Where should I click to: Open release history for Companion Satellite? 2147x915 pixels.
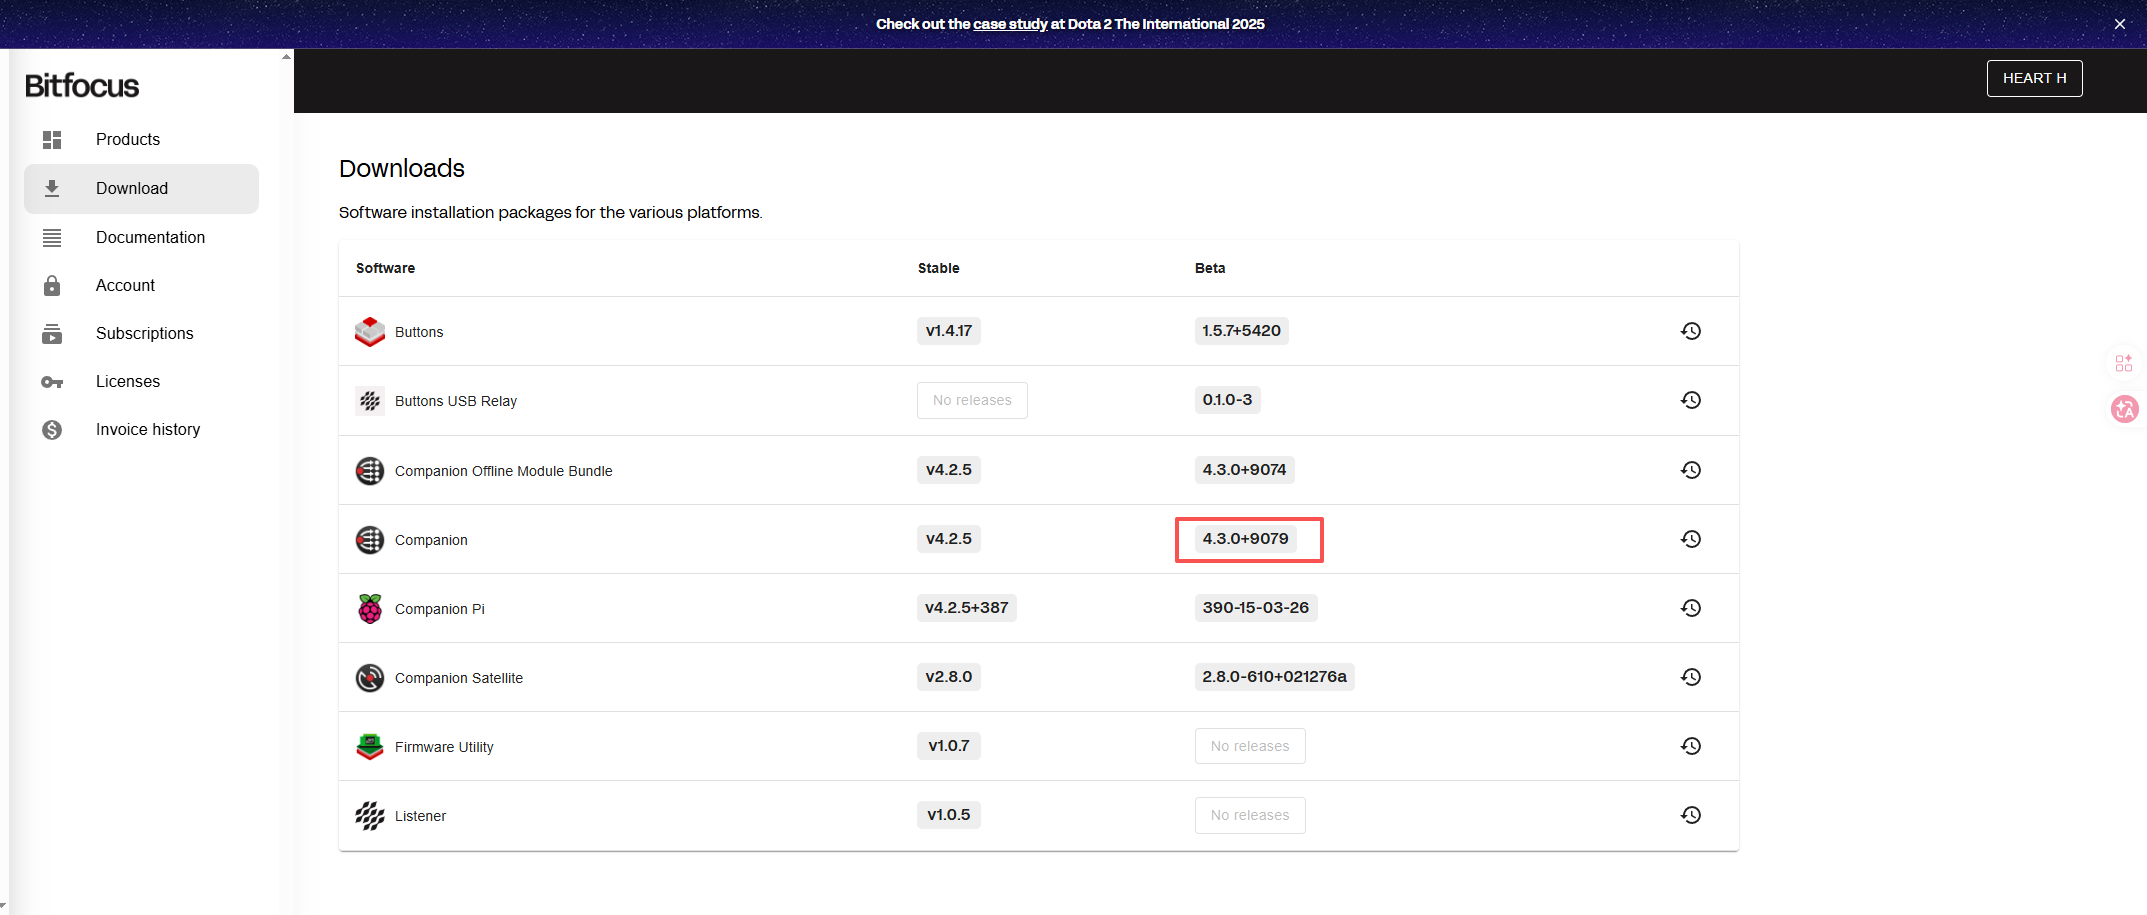click(1690, 677)
